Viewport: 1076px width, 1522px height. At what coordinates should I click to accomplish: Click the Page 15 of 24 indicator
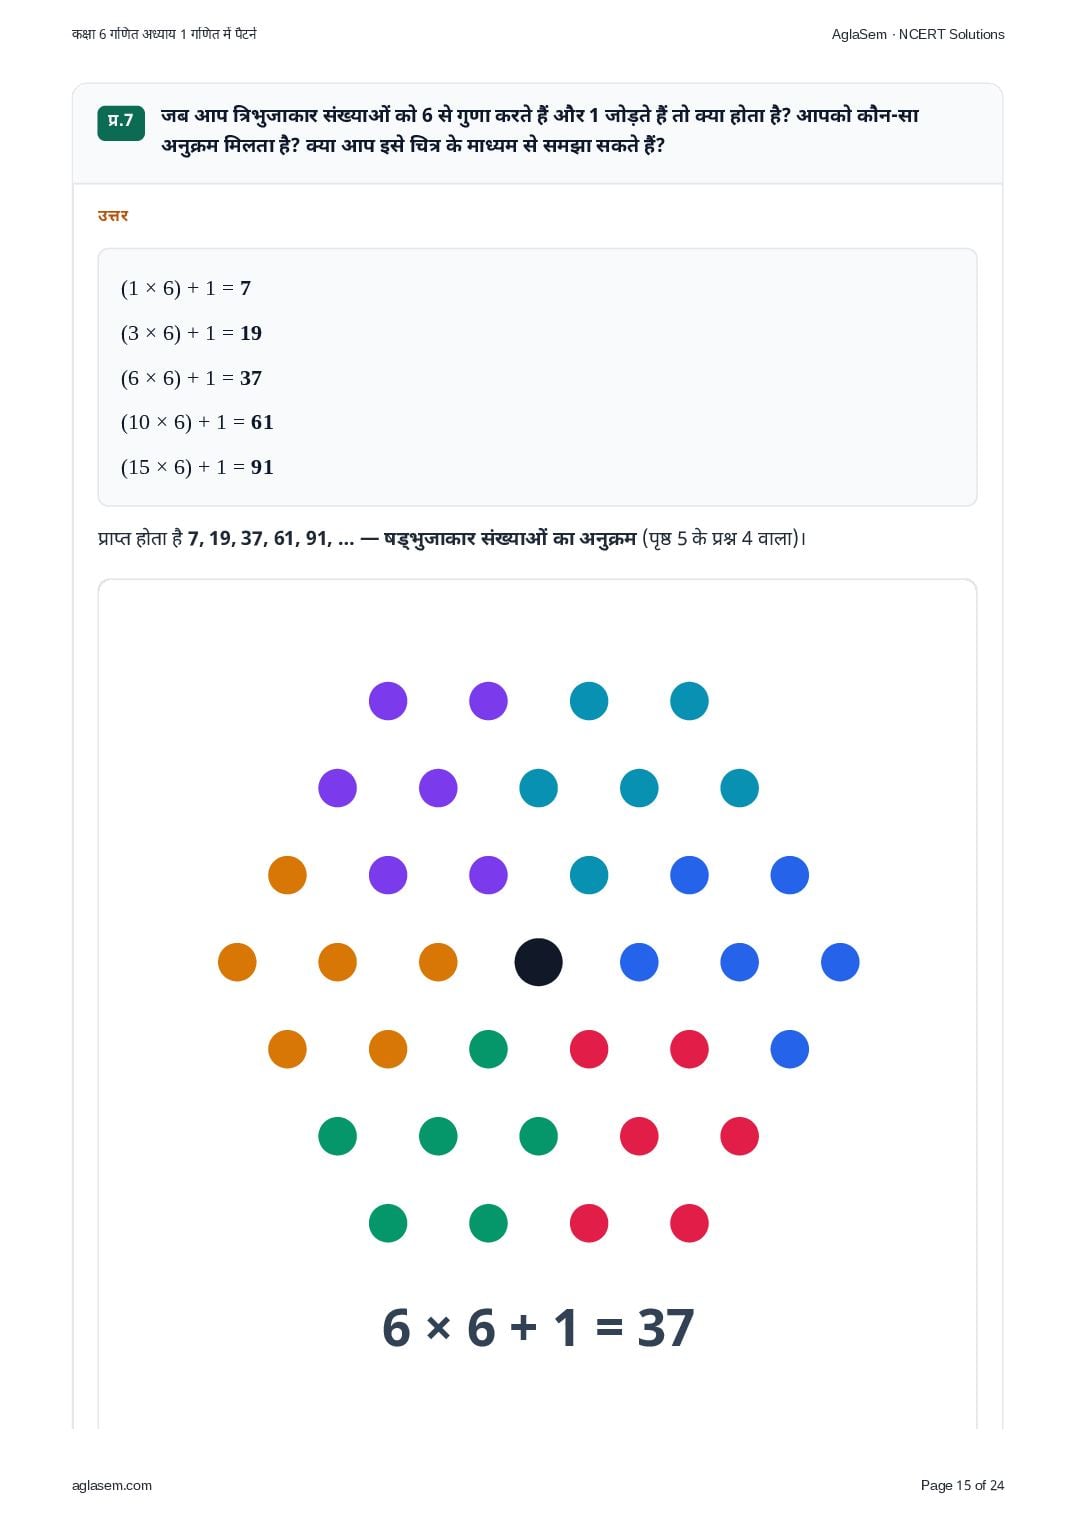coord(962,1485)
